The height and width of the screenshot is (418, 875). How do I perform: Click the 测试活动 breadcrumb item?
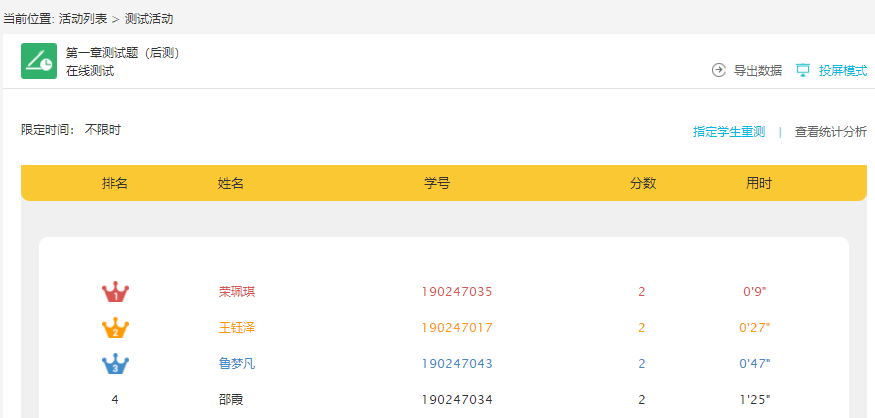(x=149, y=19)
